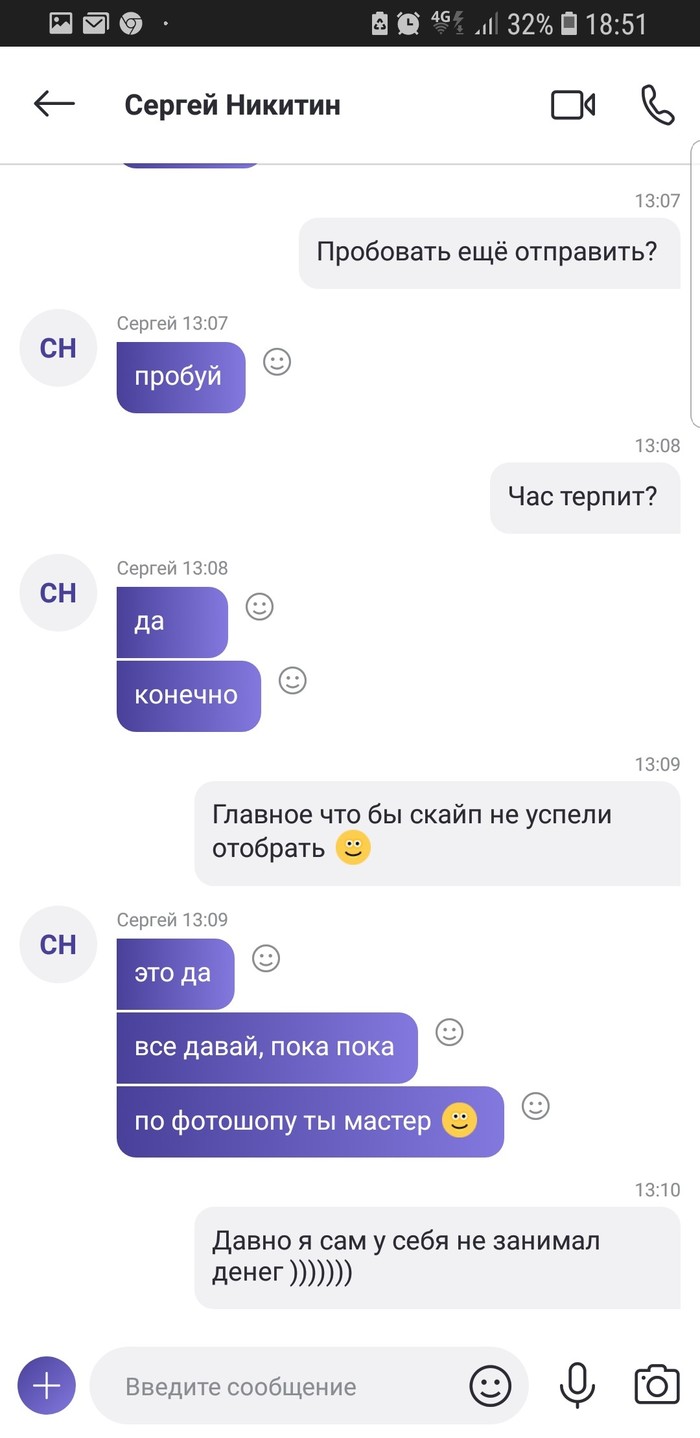Open contact info via Сергей Никитин title
The width and height of the screenshot is (700, 1438).
pos(232,105)
